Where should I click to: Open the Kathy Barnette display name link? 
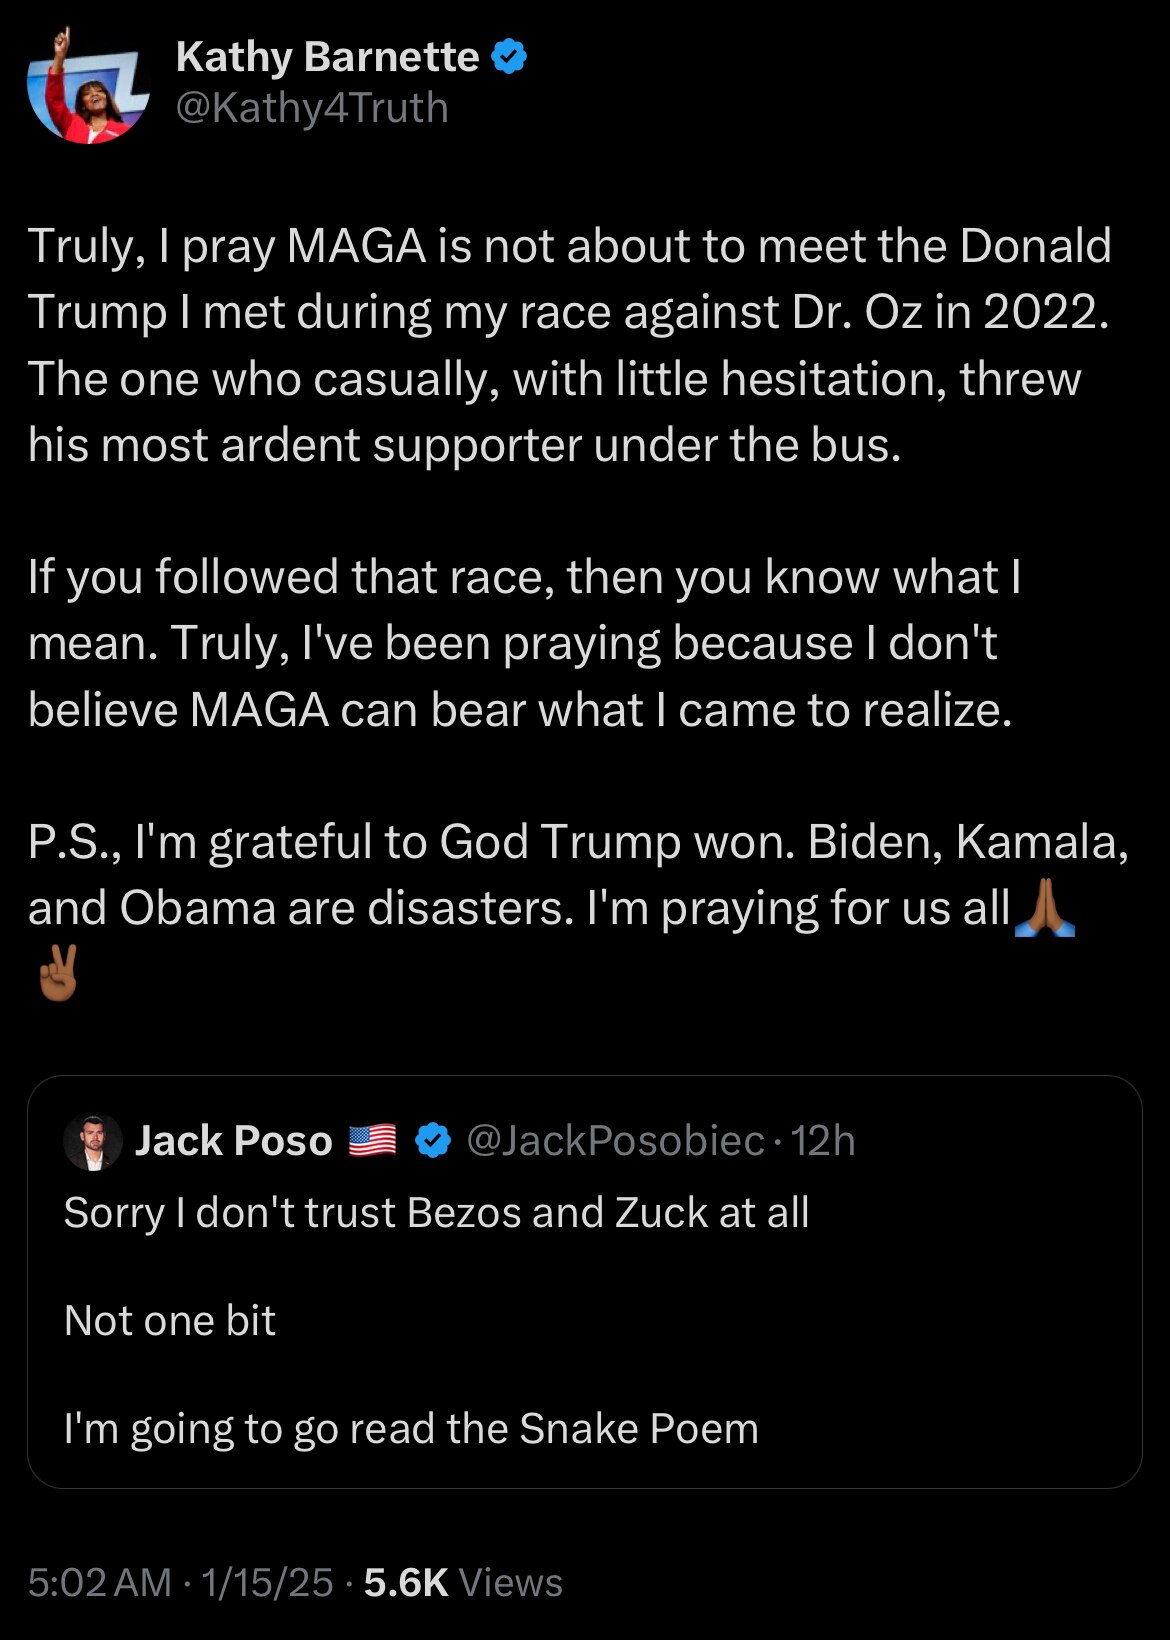pos(327,57)
